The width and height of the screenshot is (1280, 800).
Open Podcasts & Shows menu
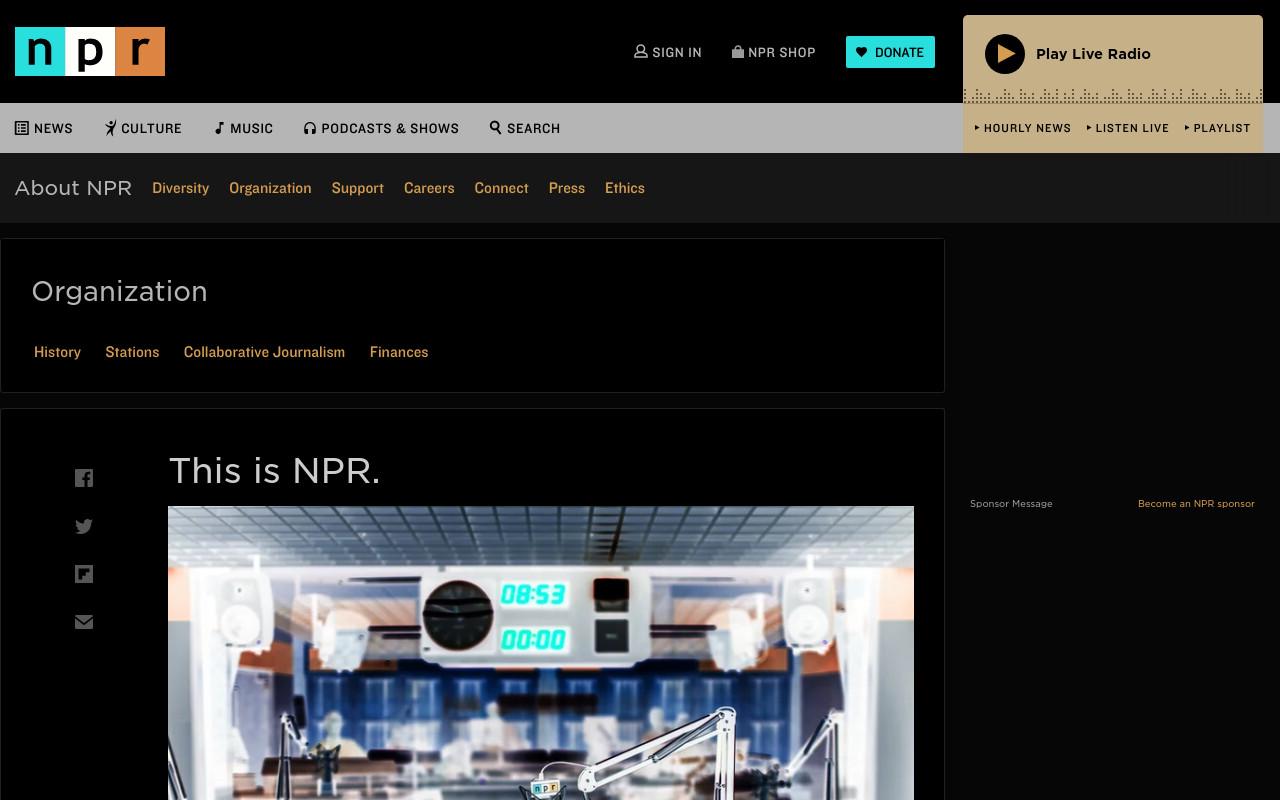(381, 128)
